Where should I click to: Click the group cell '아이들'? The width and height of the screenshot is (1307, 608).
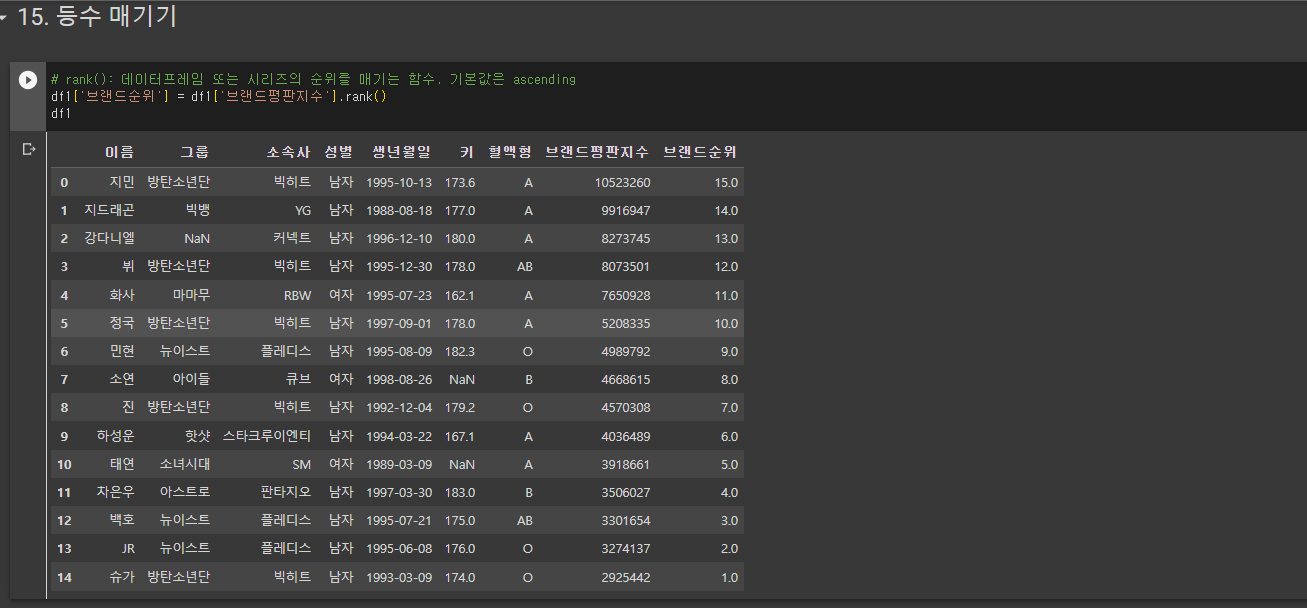[191, 379]
